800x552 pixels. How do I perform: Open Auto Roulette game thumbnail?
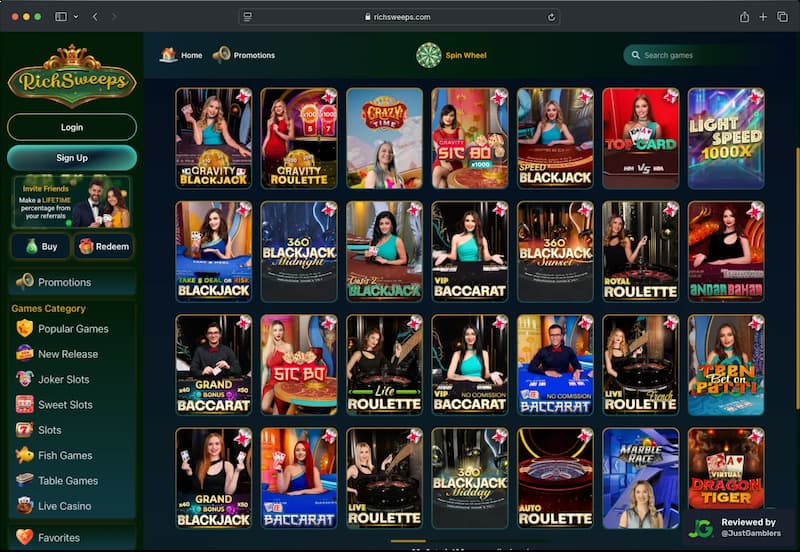click(555, 478)
